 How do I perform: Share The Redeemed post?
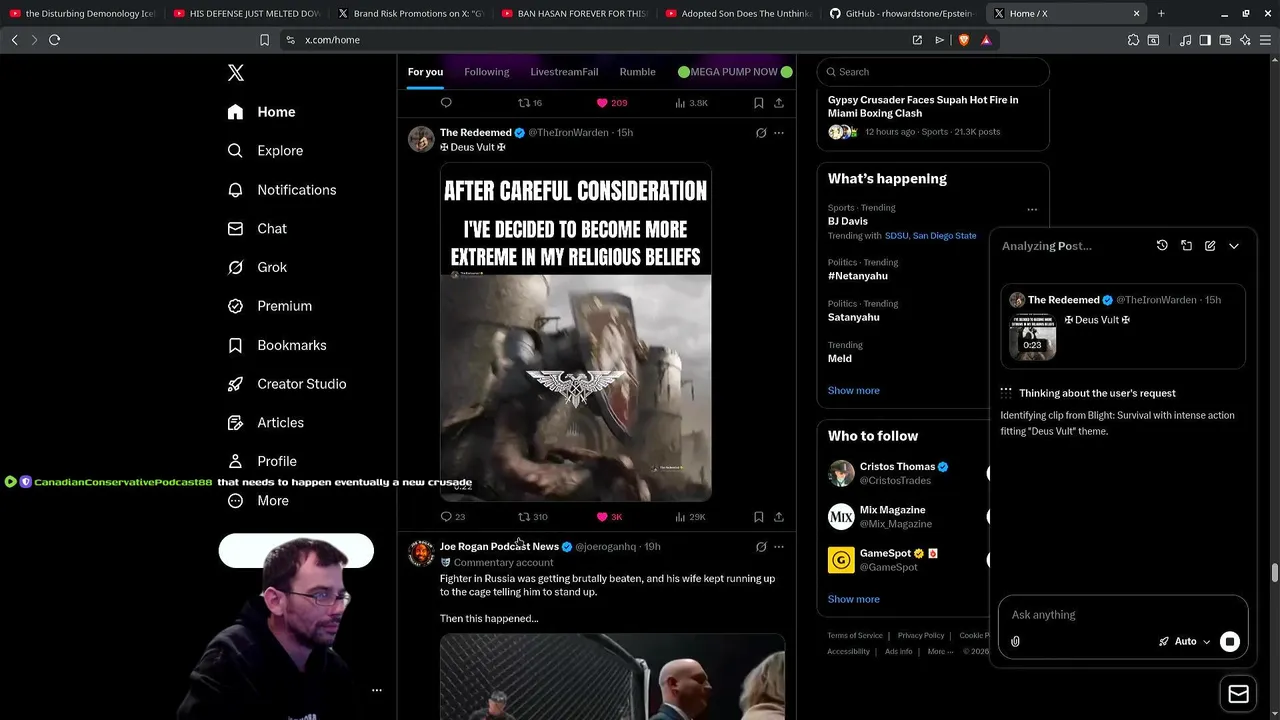pos(779,517)
